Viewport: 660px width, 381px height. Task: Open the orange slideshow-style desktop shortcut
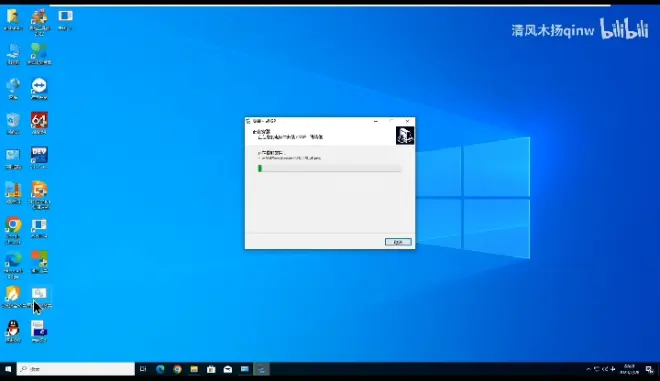tap(39, 195)
